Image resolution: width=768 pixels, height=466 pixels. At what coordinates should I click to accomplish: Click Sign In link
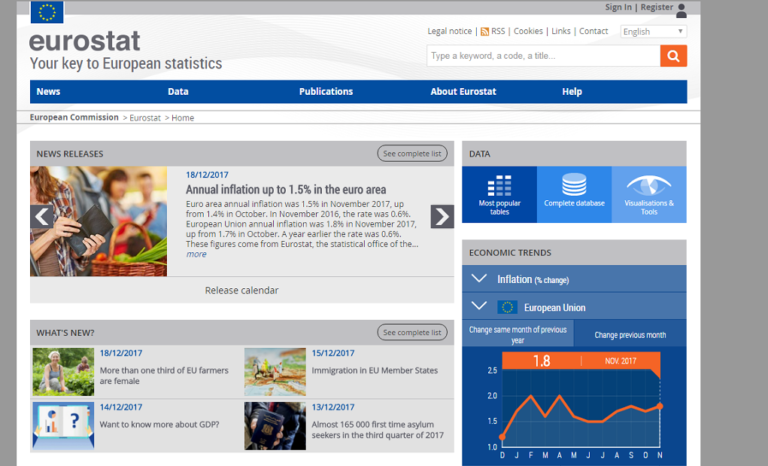pyautogui.click(x=618, y=7)
